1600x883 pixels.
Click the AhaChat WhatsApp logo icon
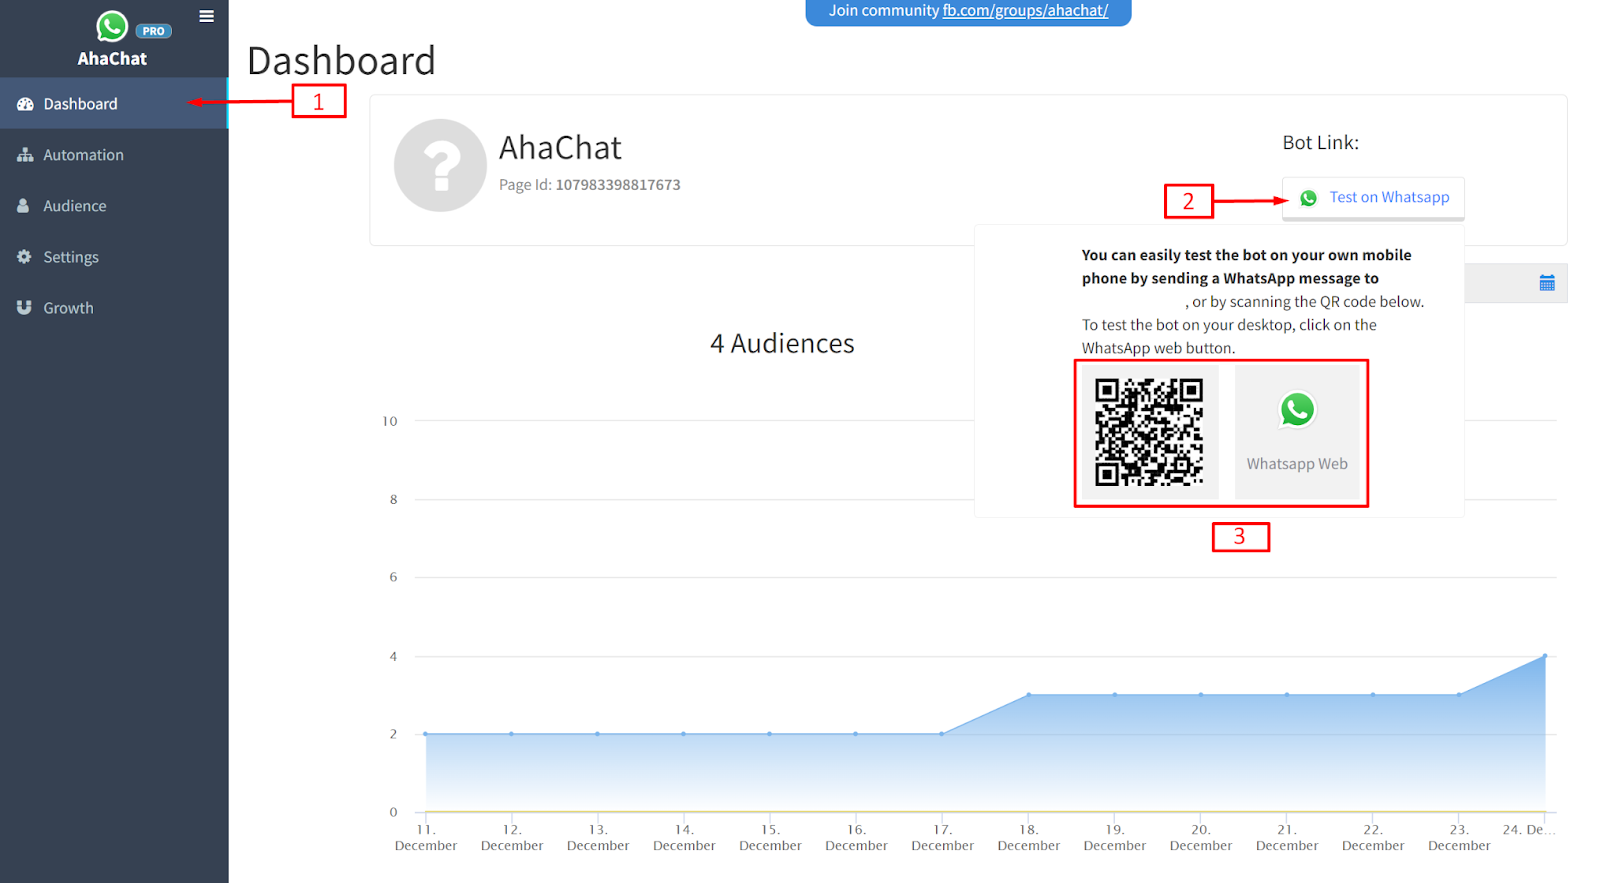pos(112,26)
